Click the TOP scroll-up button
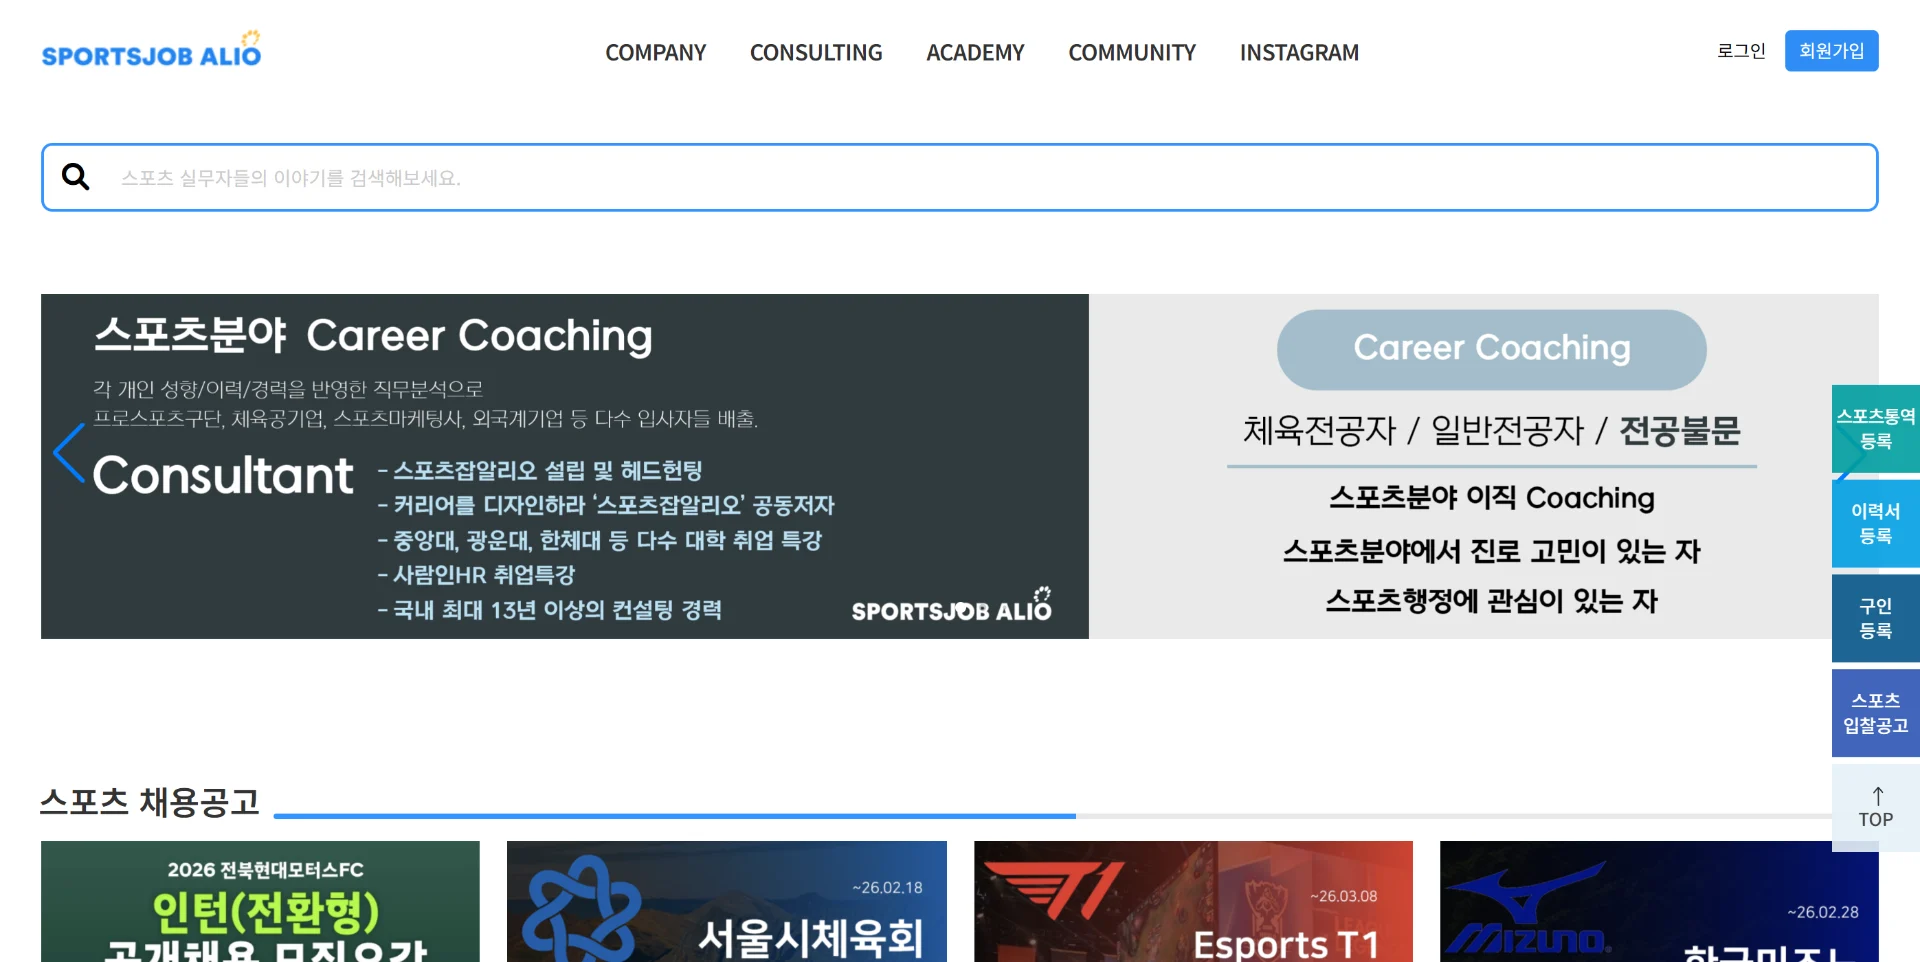 tap(1876, 808)
